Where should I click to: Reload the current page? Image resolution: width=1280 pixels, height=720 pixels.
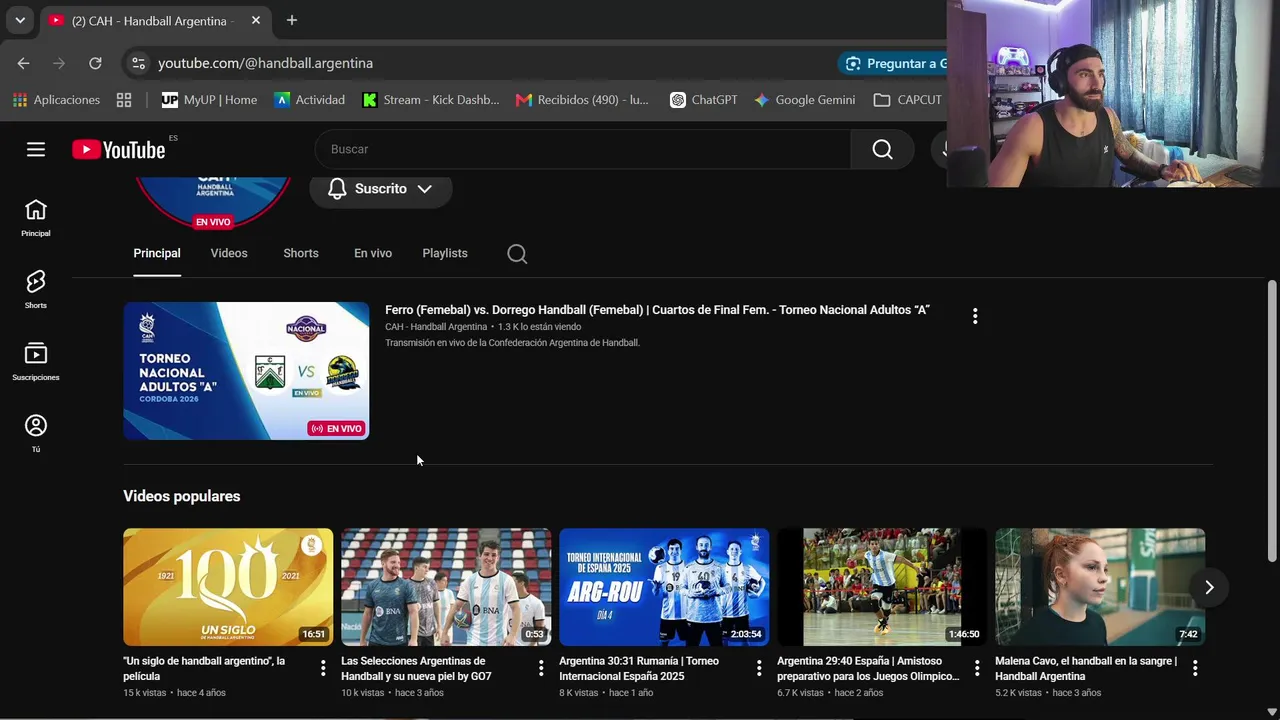(x=95, y=63)
